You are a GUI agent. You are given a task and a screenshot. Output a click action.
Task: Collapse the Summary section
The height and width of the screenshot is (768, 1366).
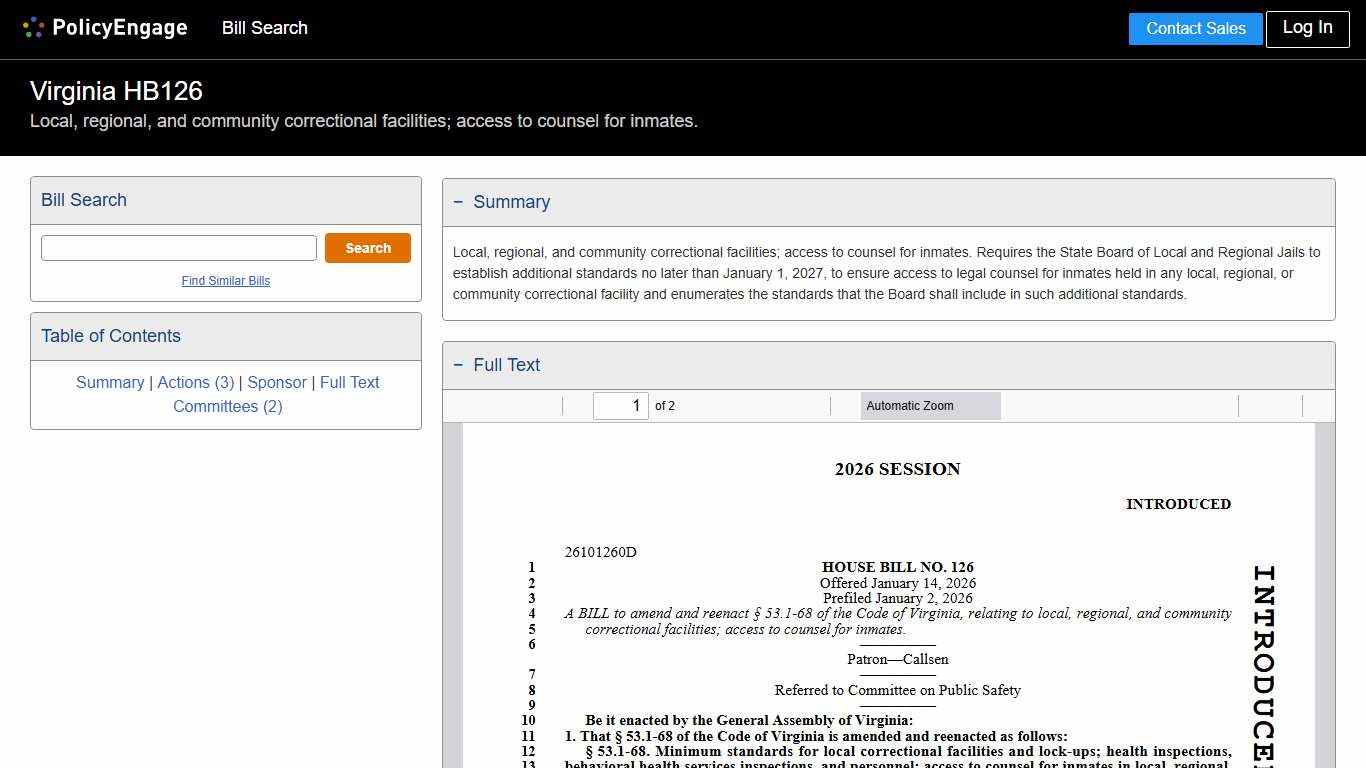[458, 201]
